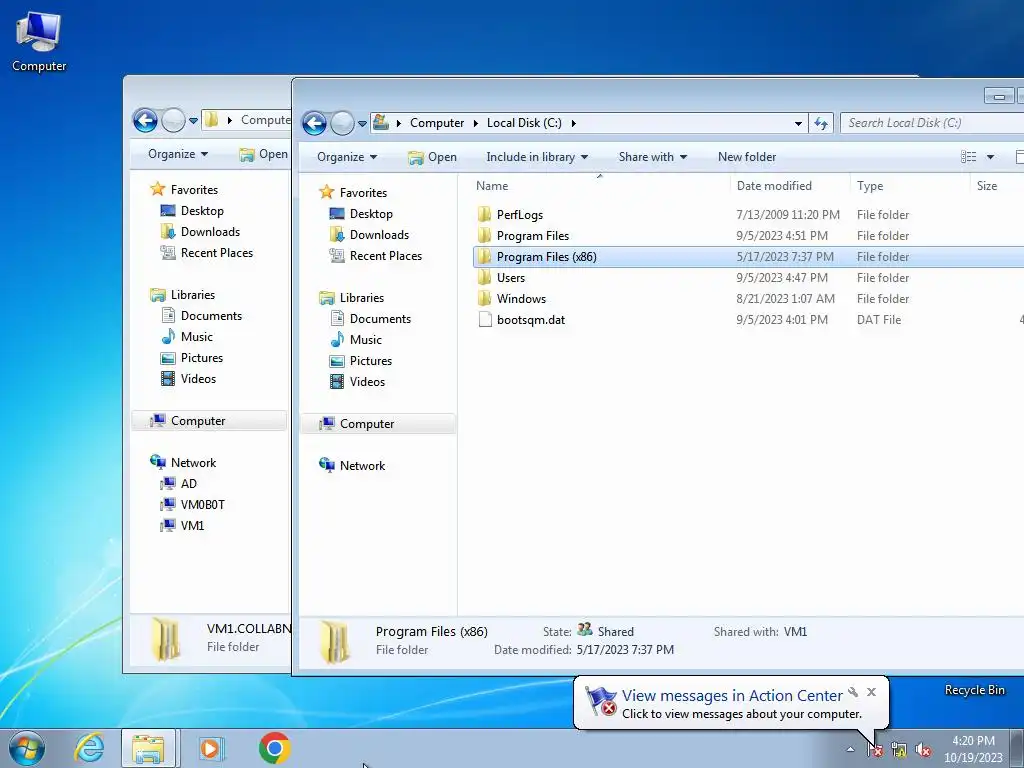Open view options dropdown arrow
This screenshot has height=768, width=1024.
990,157
